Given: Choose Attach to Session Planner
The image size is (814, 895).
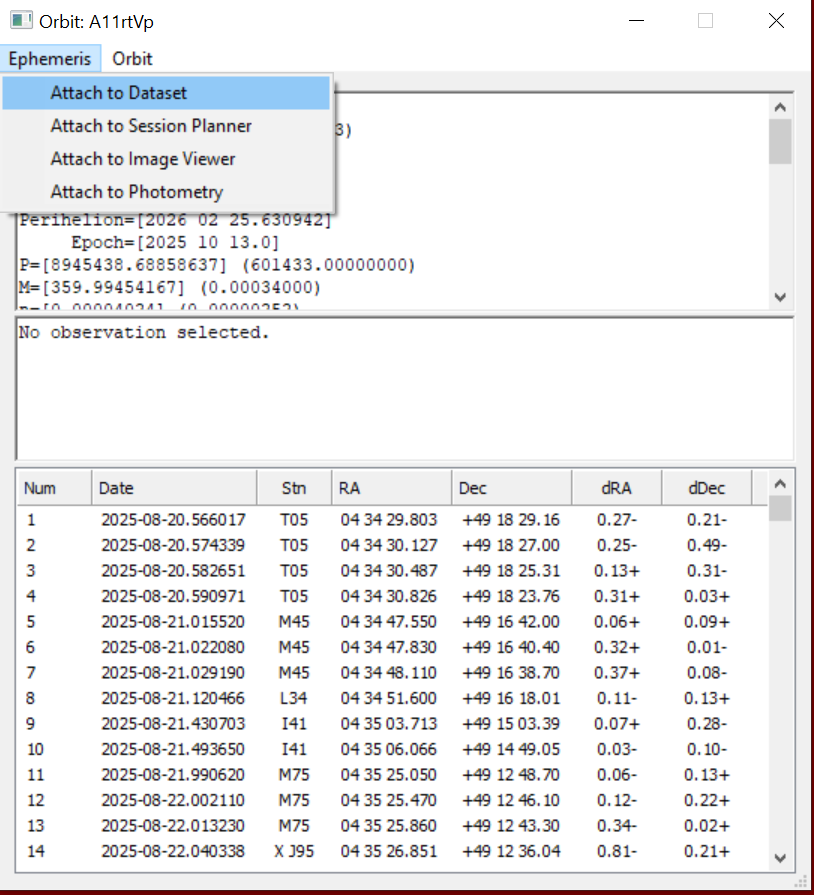Looking at the screenshot, I should pos(151,126).
